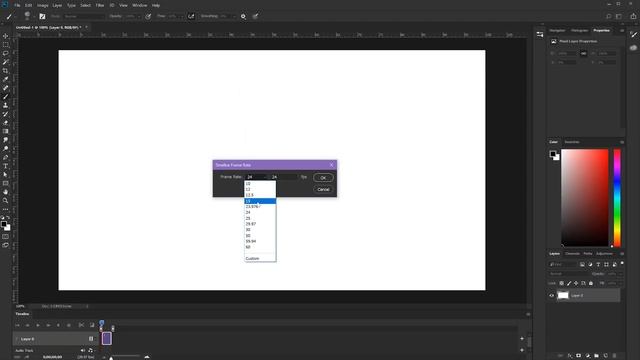Toggle pressure for opacity icon in options bar
This screenshot has width=640, height=360.
tap(148, 16)
